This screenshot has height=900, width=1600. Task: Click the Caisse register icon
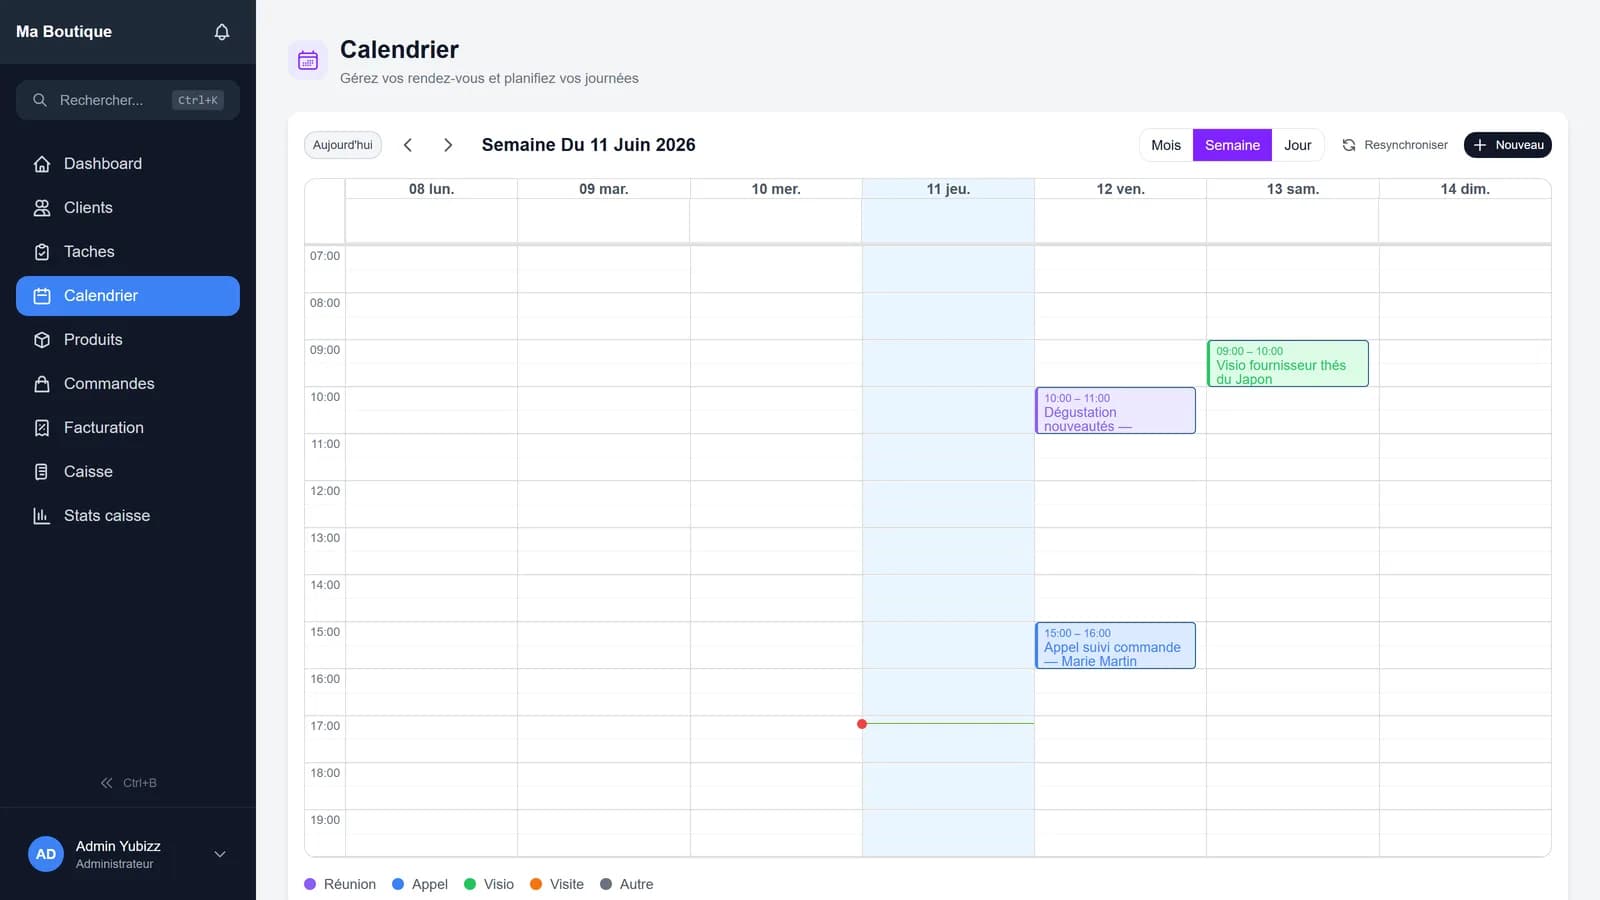tap(42, 472)
